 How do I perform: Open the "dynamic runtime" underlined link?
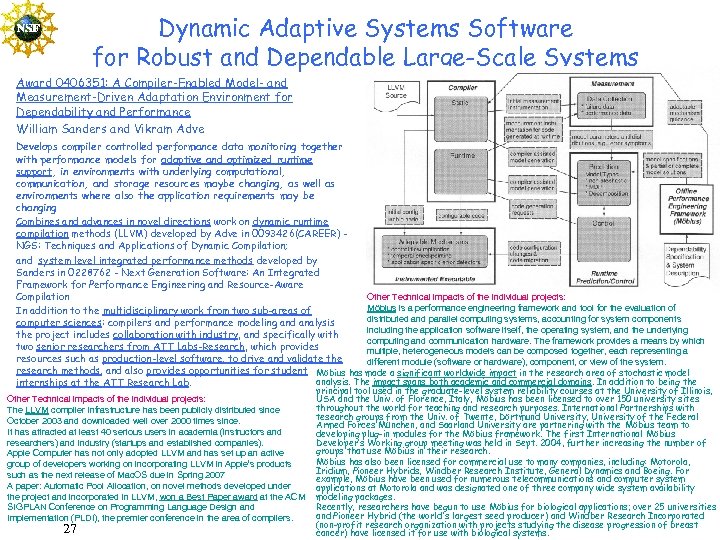(290, 222)
